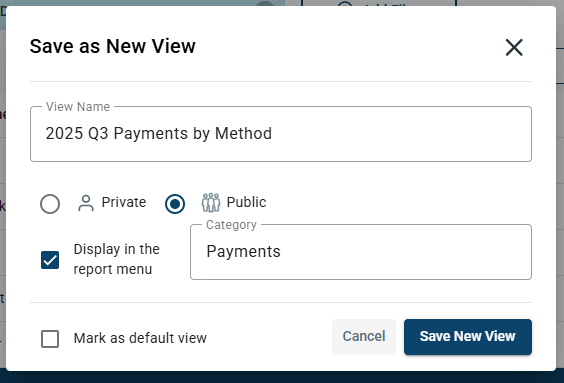The width and height of the screenshot is (564, 383).
Task: Select the Public radio button
Action: pyautogui.click(x=175, y=204)
